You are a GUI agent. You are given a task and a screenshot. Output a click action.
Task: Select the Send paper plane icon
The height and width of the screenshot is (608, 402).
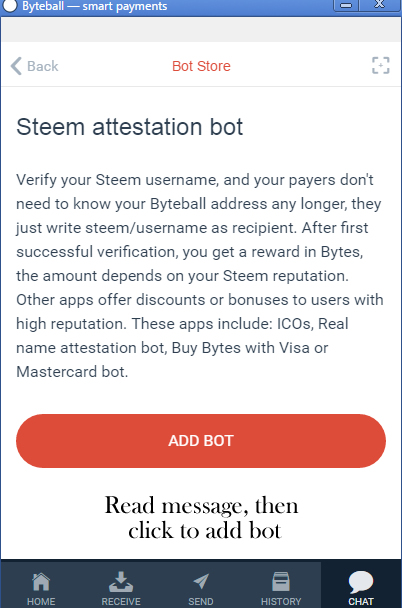pos(201,582)
